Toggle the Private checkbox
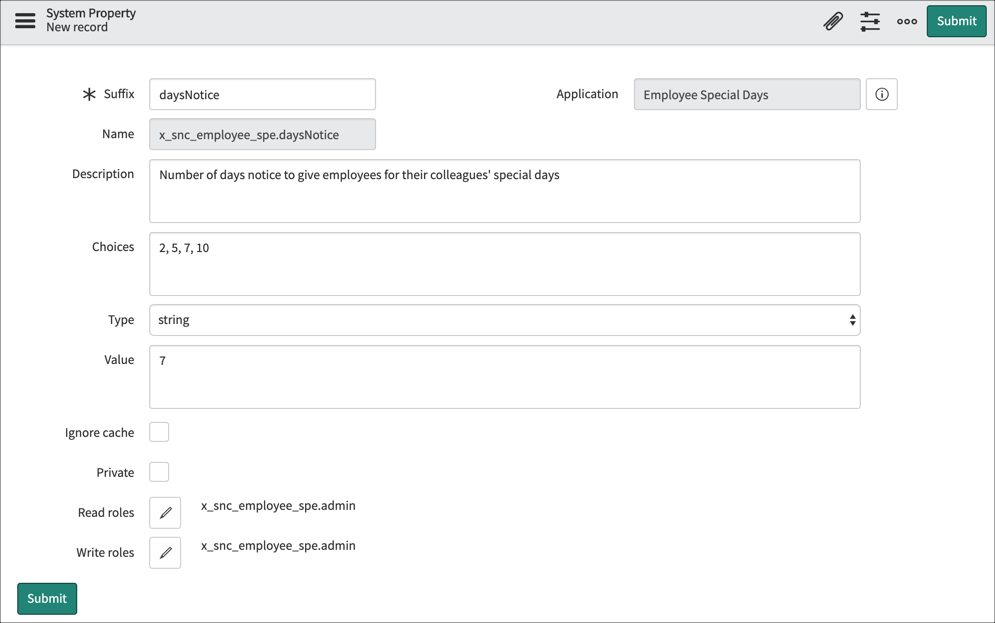 tap(159, 472)
